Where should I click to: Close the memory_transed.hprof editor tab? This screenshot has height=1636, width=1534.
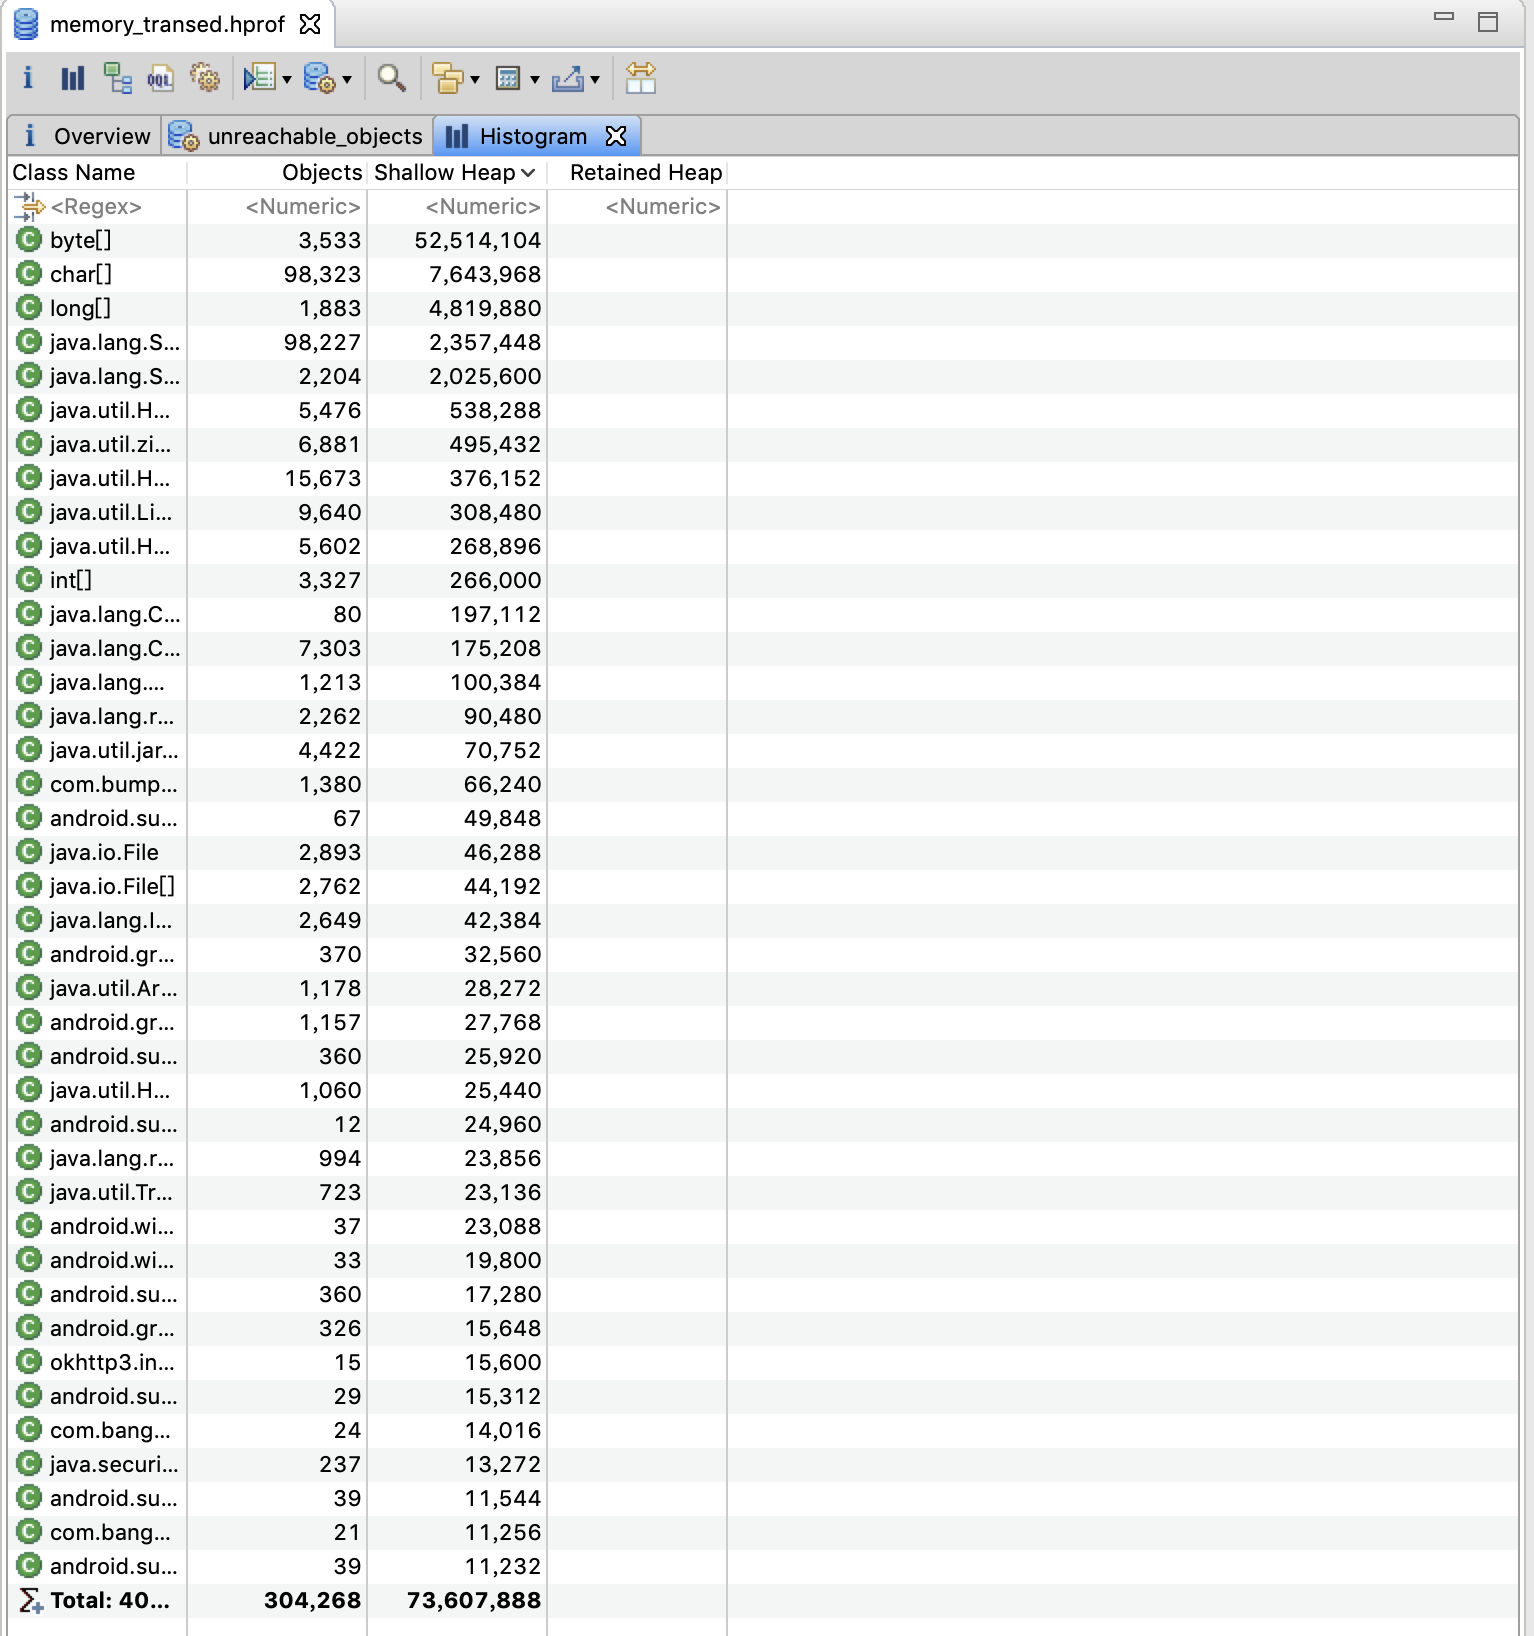[311, 24]
